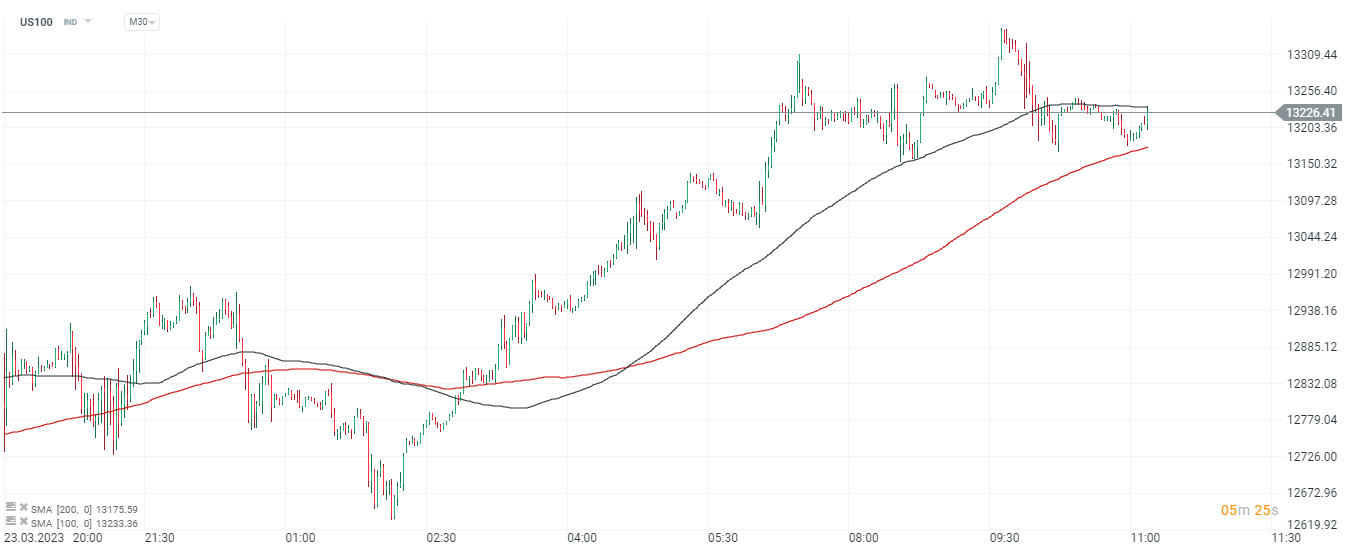The height and width of the screenshot is (555, 1347).
Task: Open settings for the SMA 100 indicator
Action: pyautogui.click(x=11, y=521)
